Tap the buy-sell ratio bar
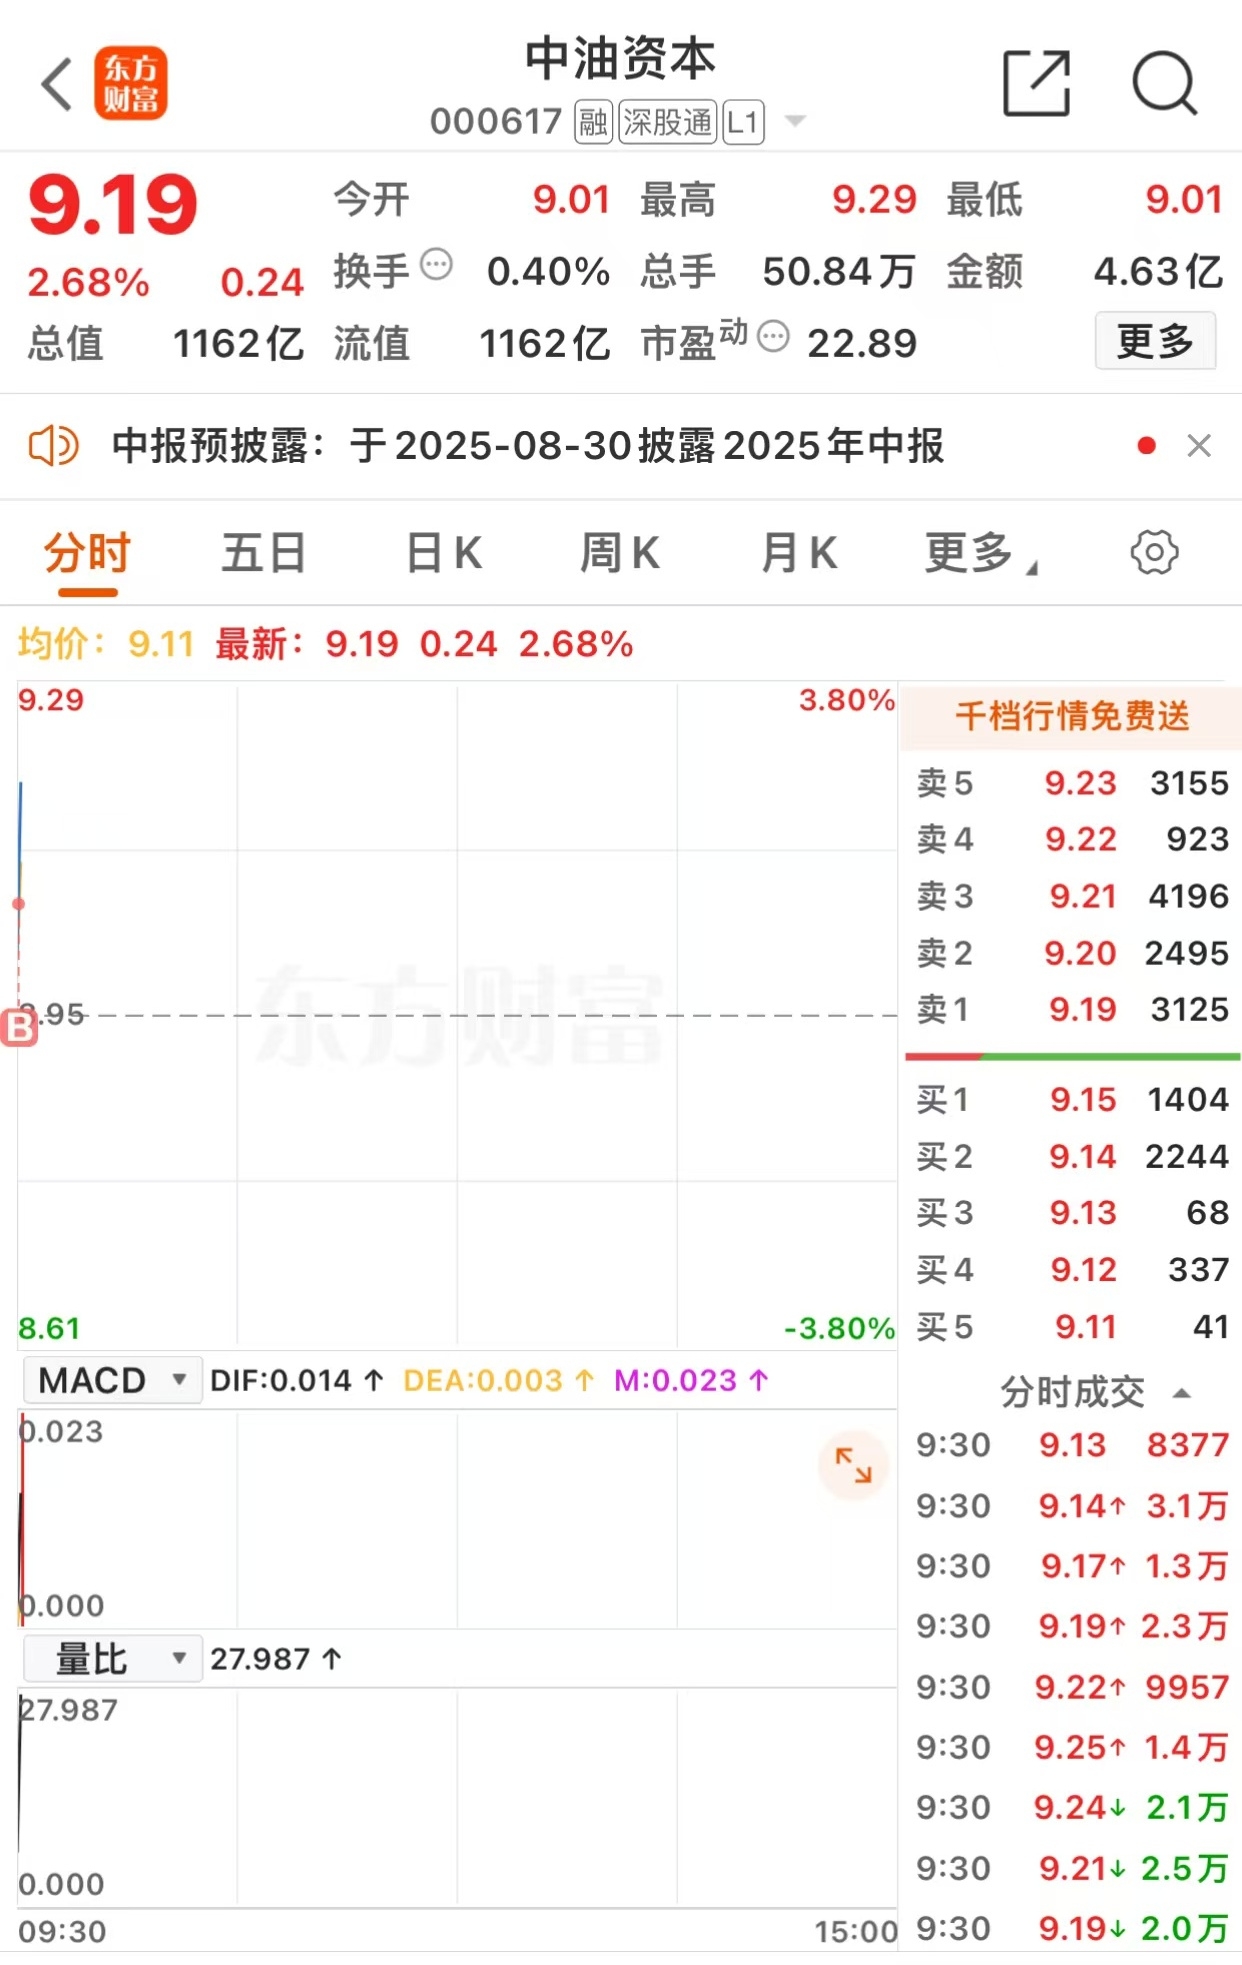This screenshot has width=1242, height=1965. click(x=1072, y=1056)
